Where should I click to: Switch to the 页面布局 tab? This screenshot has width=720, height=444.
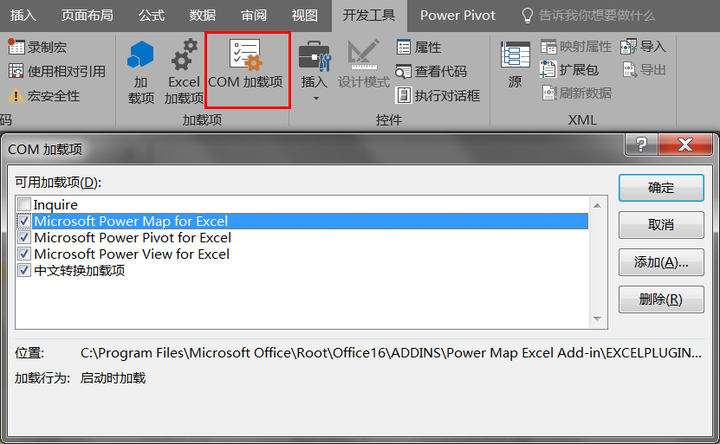click(87, 16)
